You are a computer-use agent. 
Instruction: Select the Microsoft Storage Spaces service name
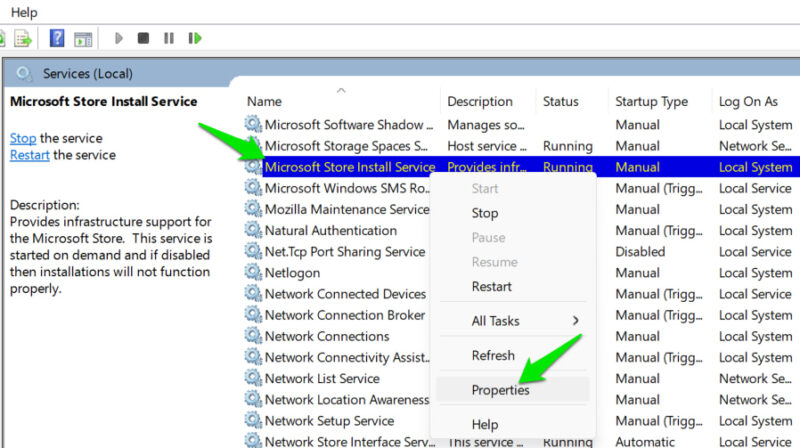pyautogui.click(x=346, y=146)
